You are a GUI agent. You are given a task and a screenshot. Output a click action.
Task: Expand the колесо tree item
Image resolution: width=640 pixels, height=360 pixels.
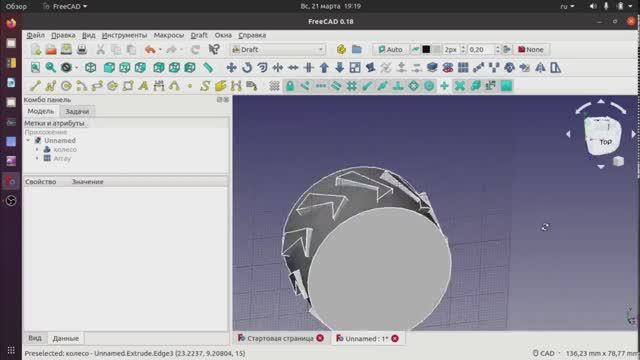[x=37, y=149]
